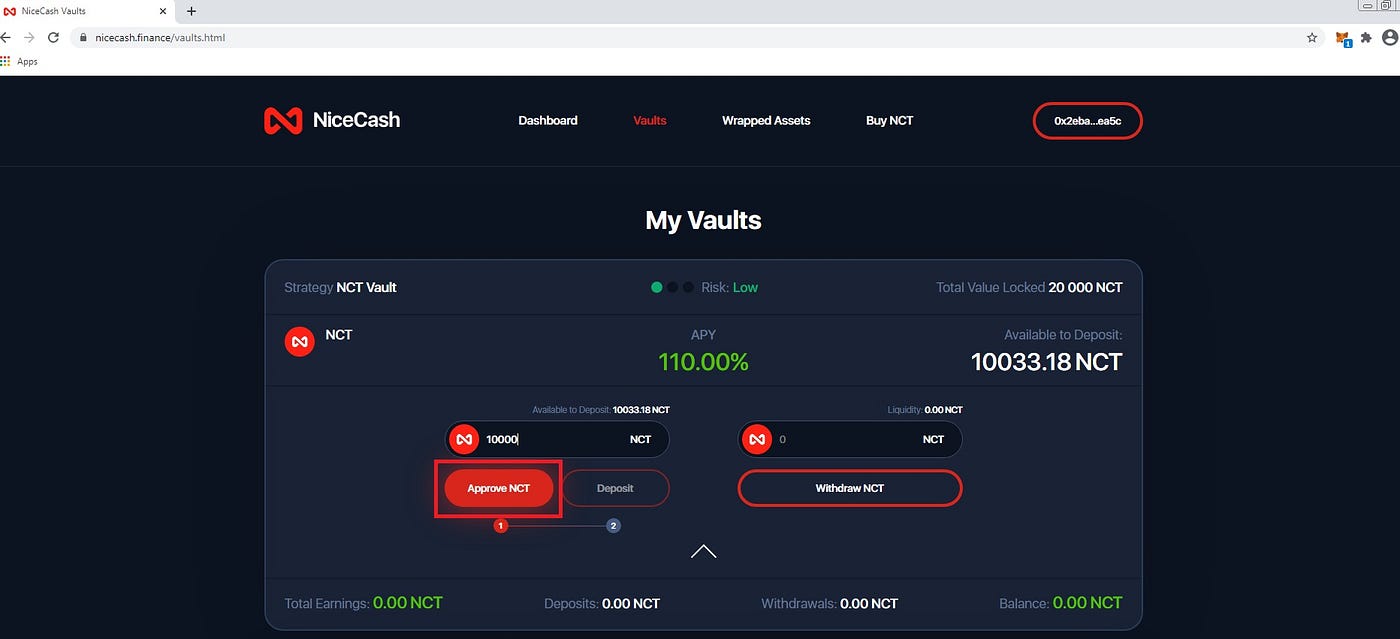Click the NiceCash logo
Image resolution: width=1400 pixels, height=639 pixels.
(x=332, y=121)
